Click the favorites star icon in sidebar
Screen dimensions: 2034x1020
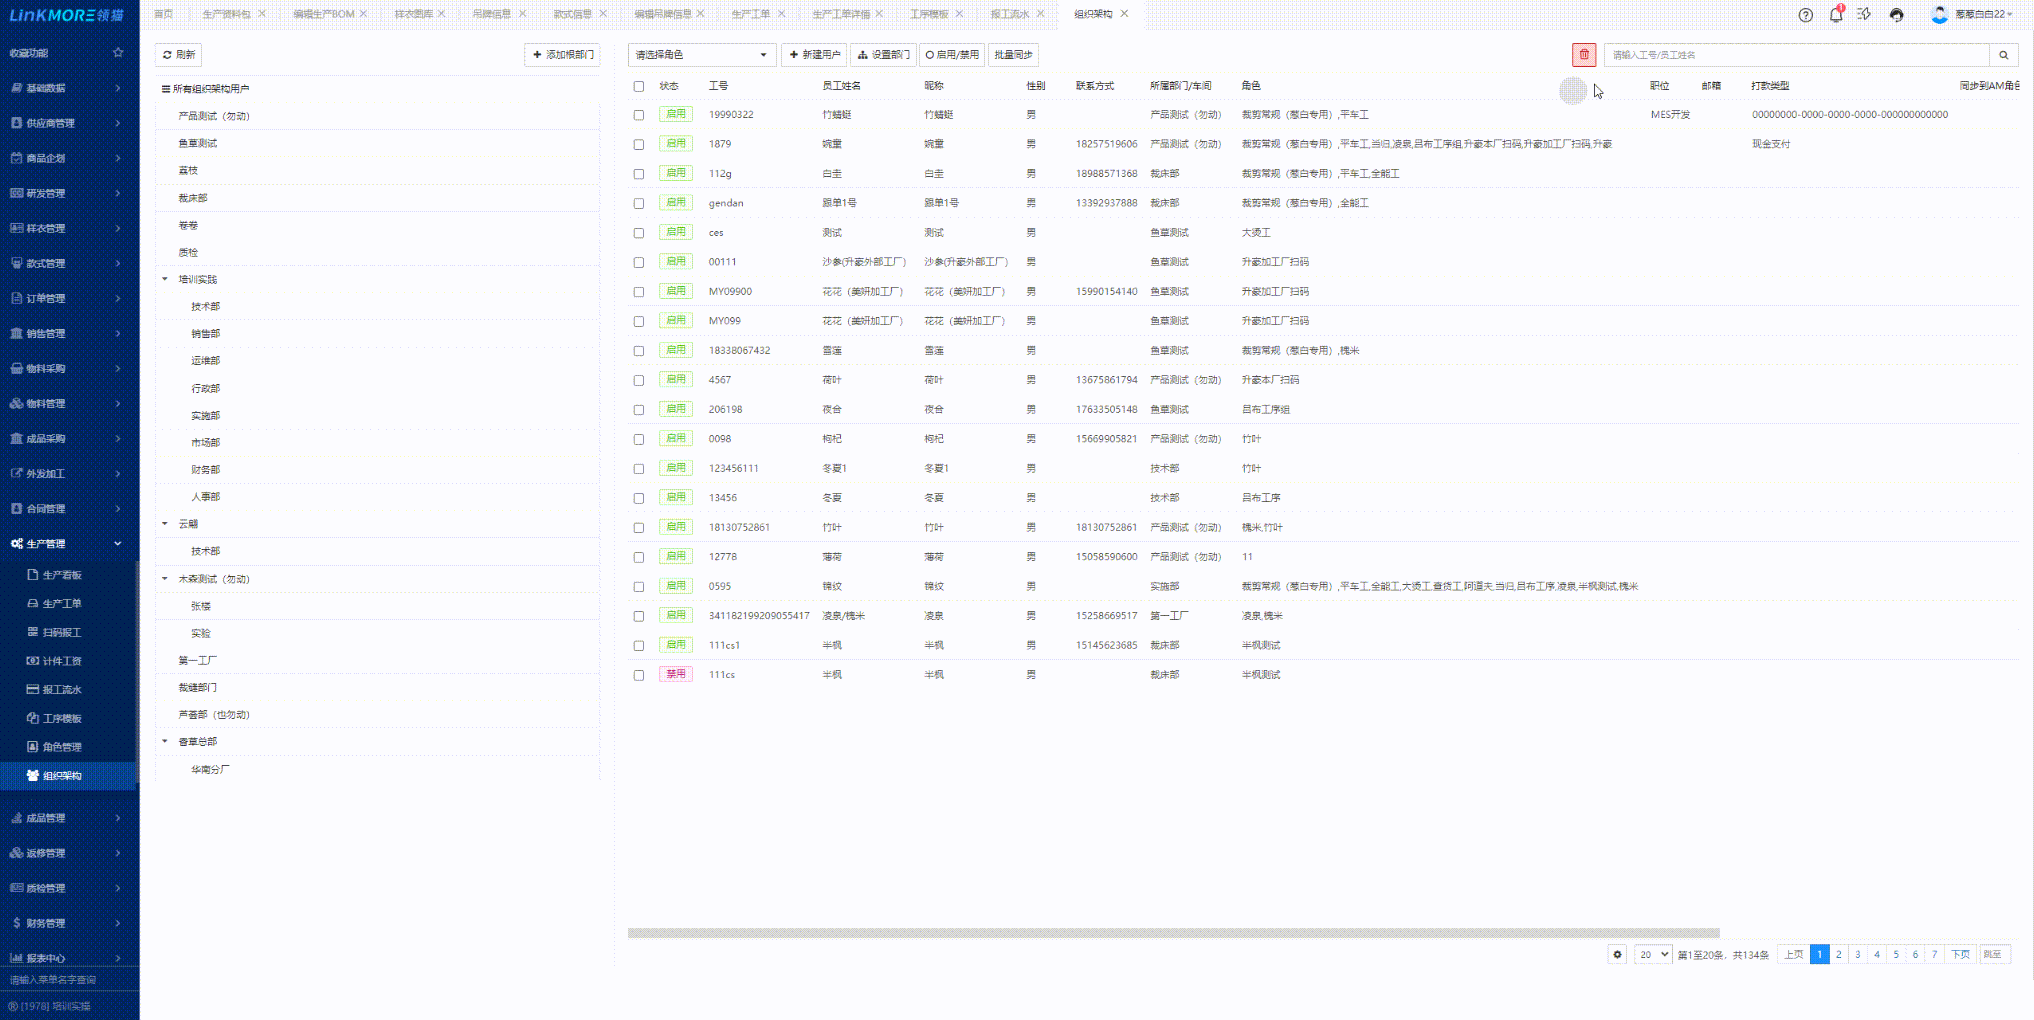(118, 53)
